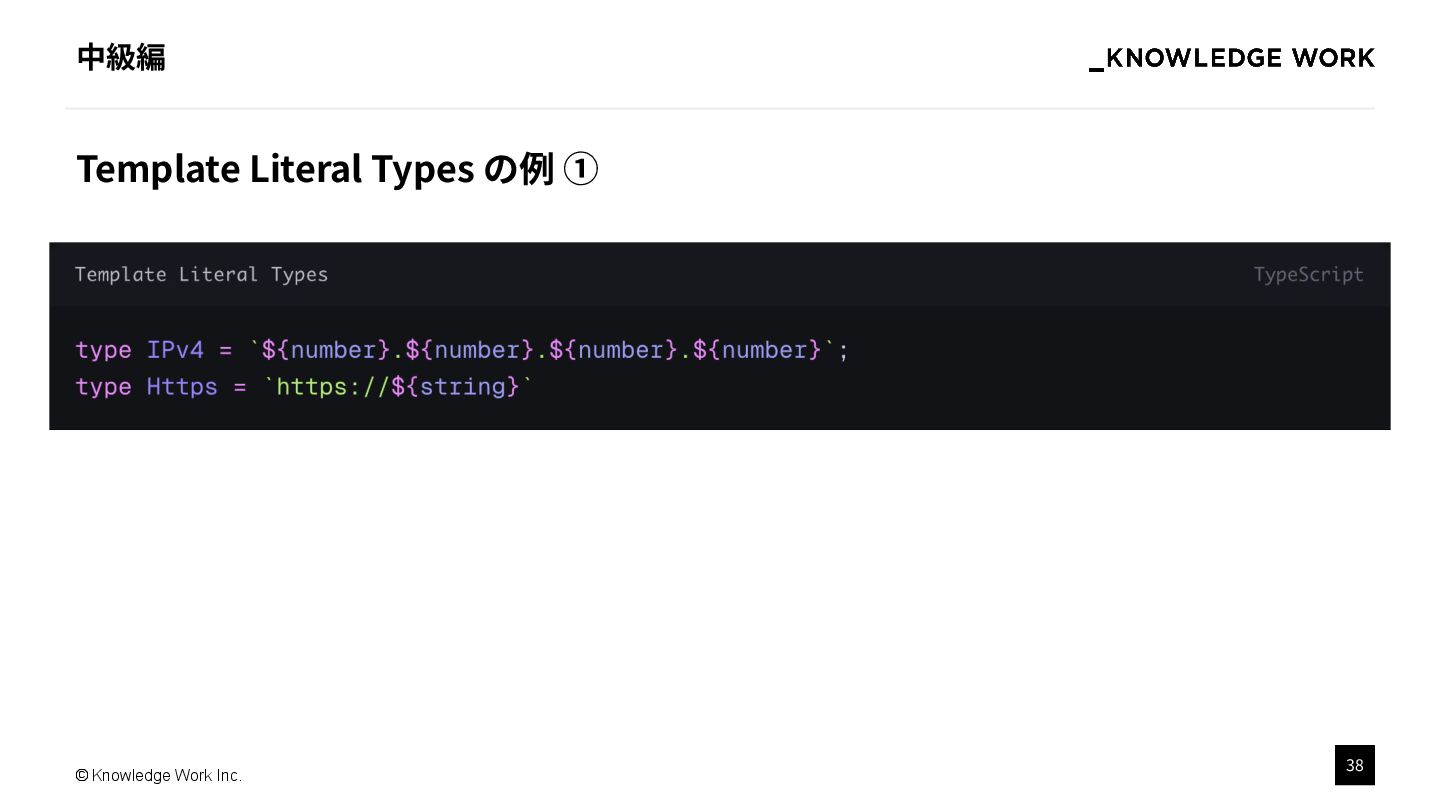Click the semicolon ending the IPv4 line
This screenshot has height=810, width=1440.
point(844,350)
